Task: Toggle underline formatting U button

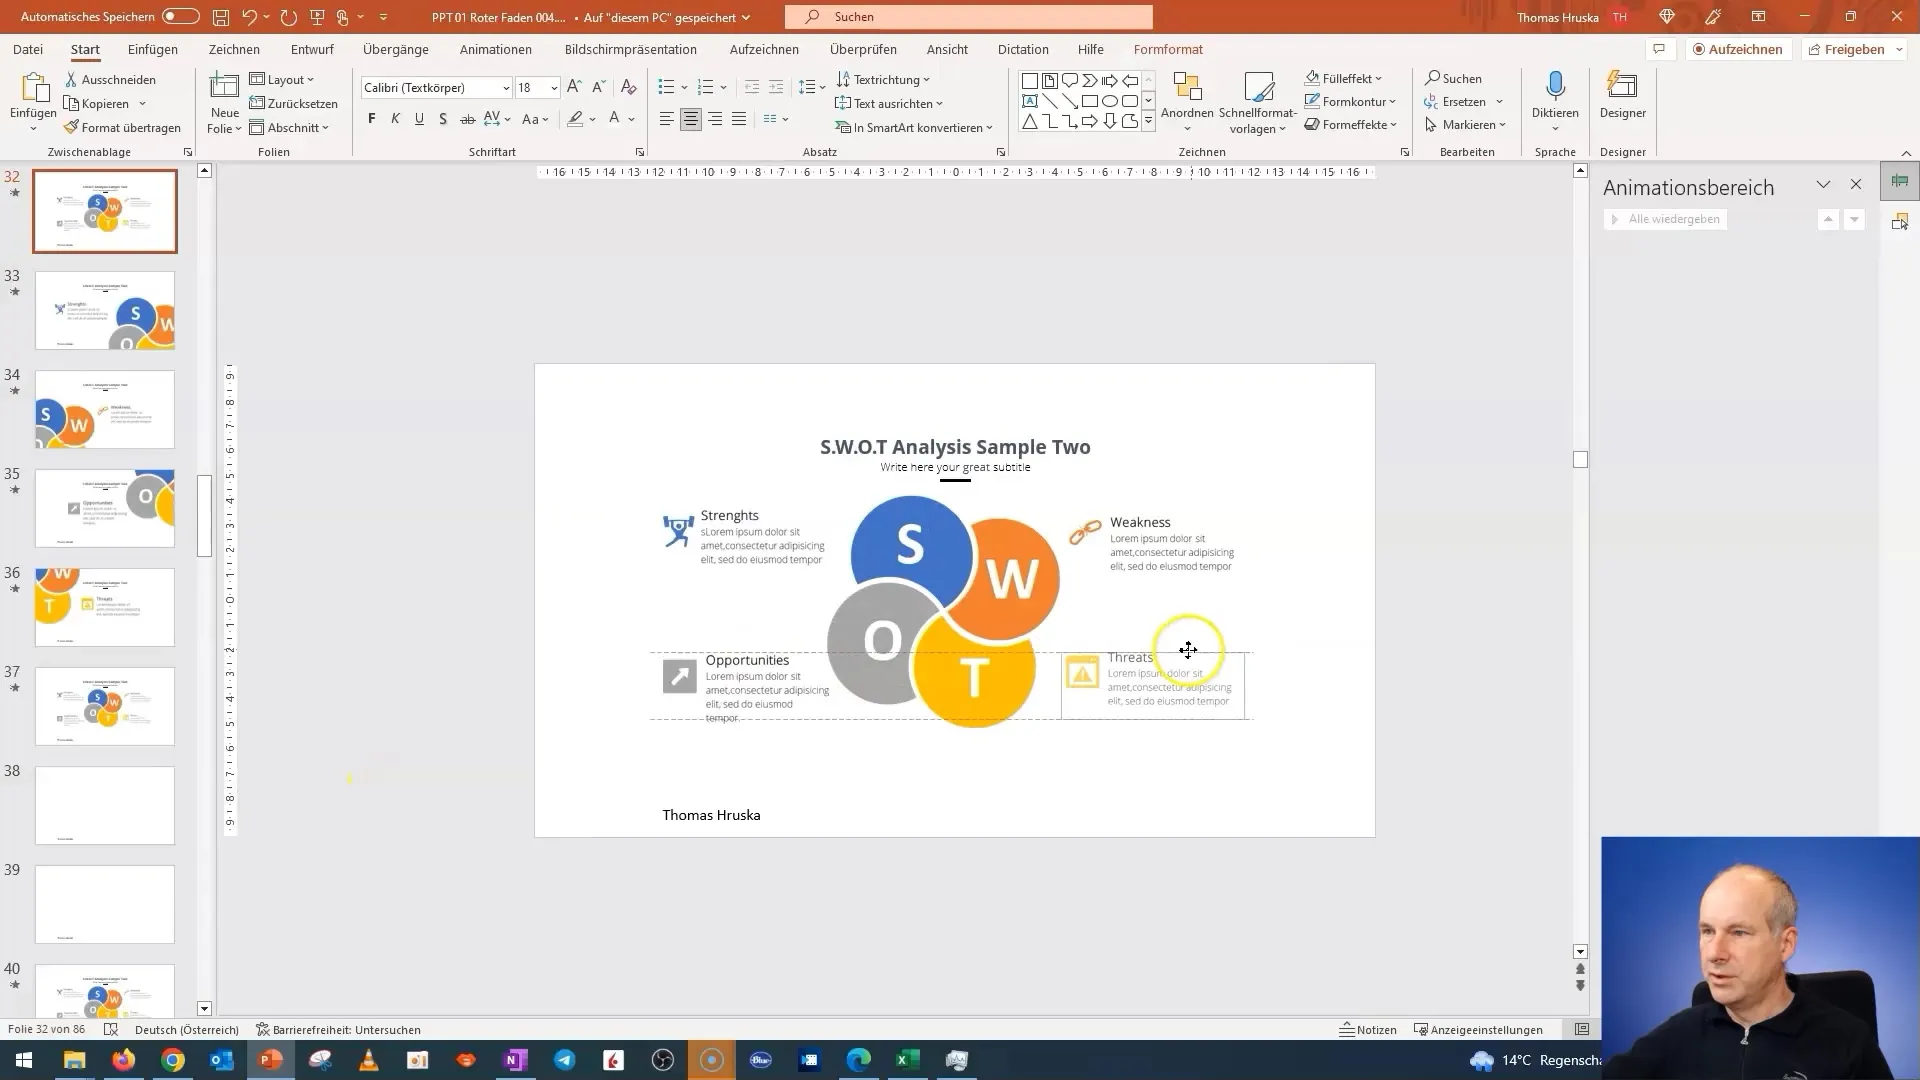Action: point(419,119)
